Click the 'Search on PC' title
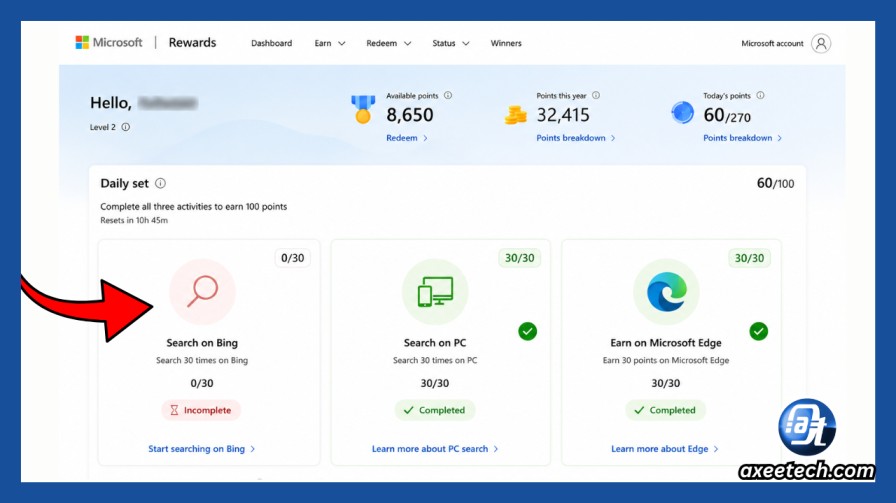The height and width of the screenshot is (503, 896). (435, 343)
